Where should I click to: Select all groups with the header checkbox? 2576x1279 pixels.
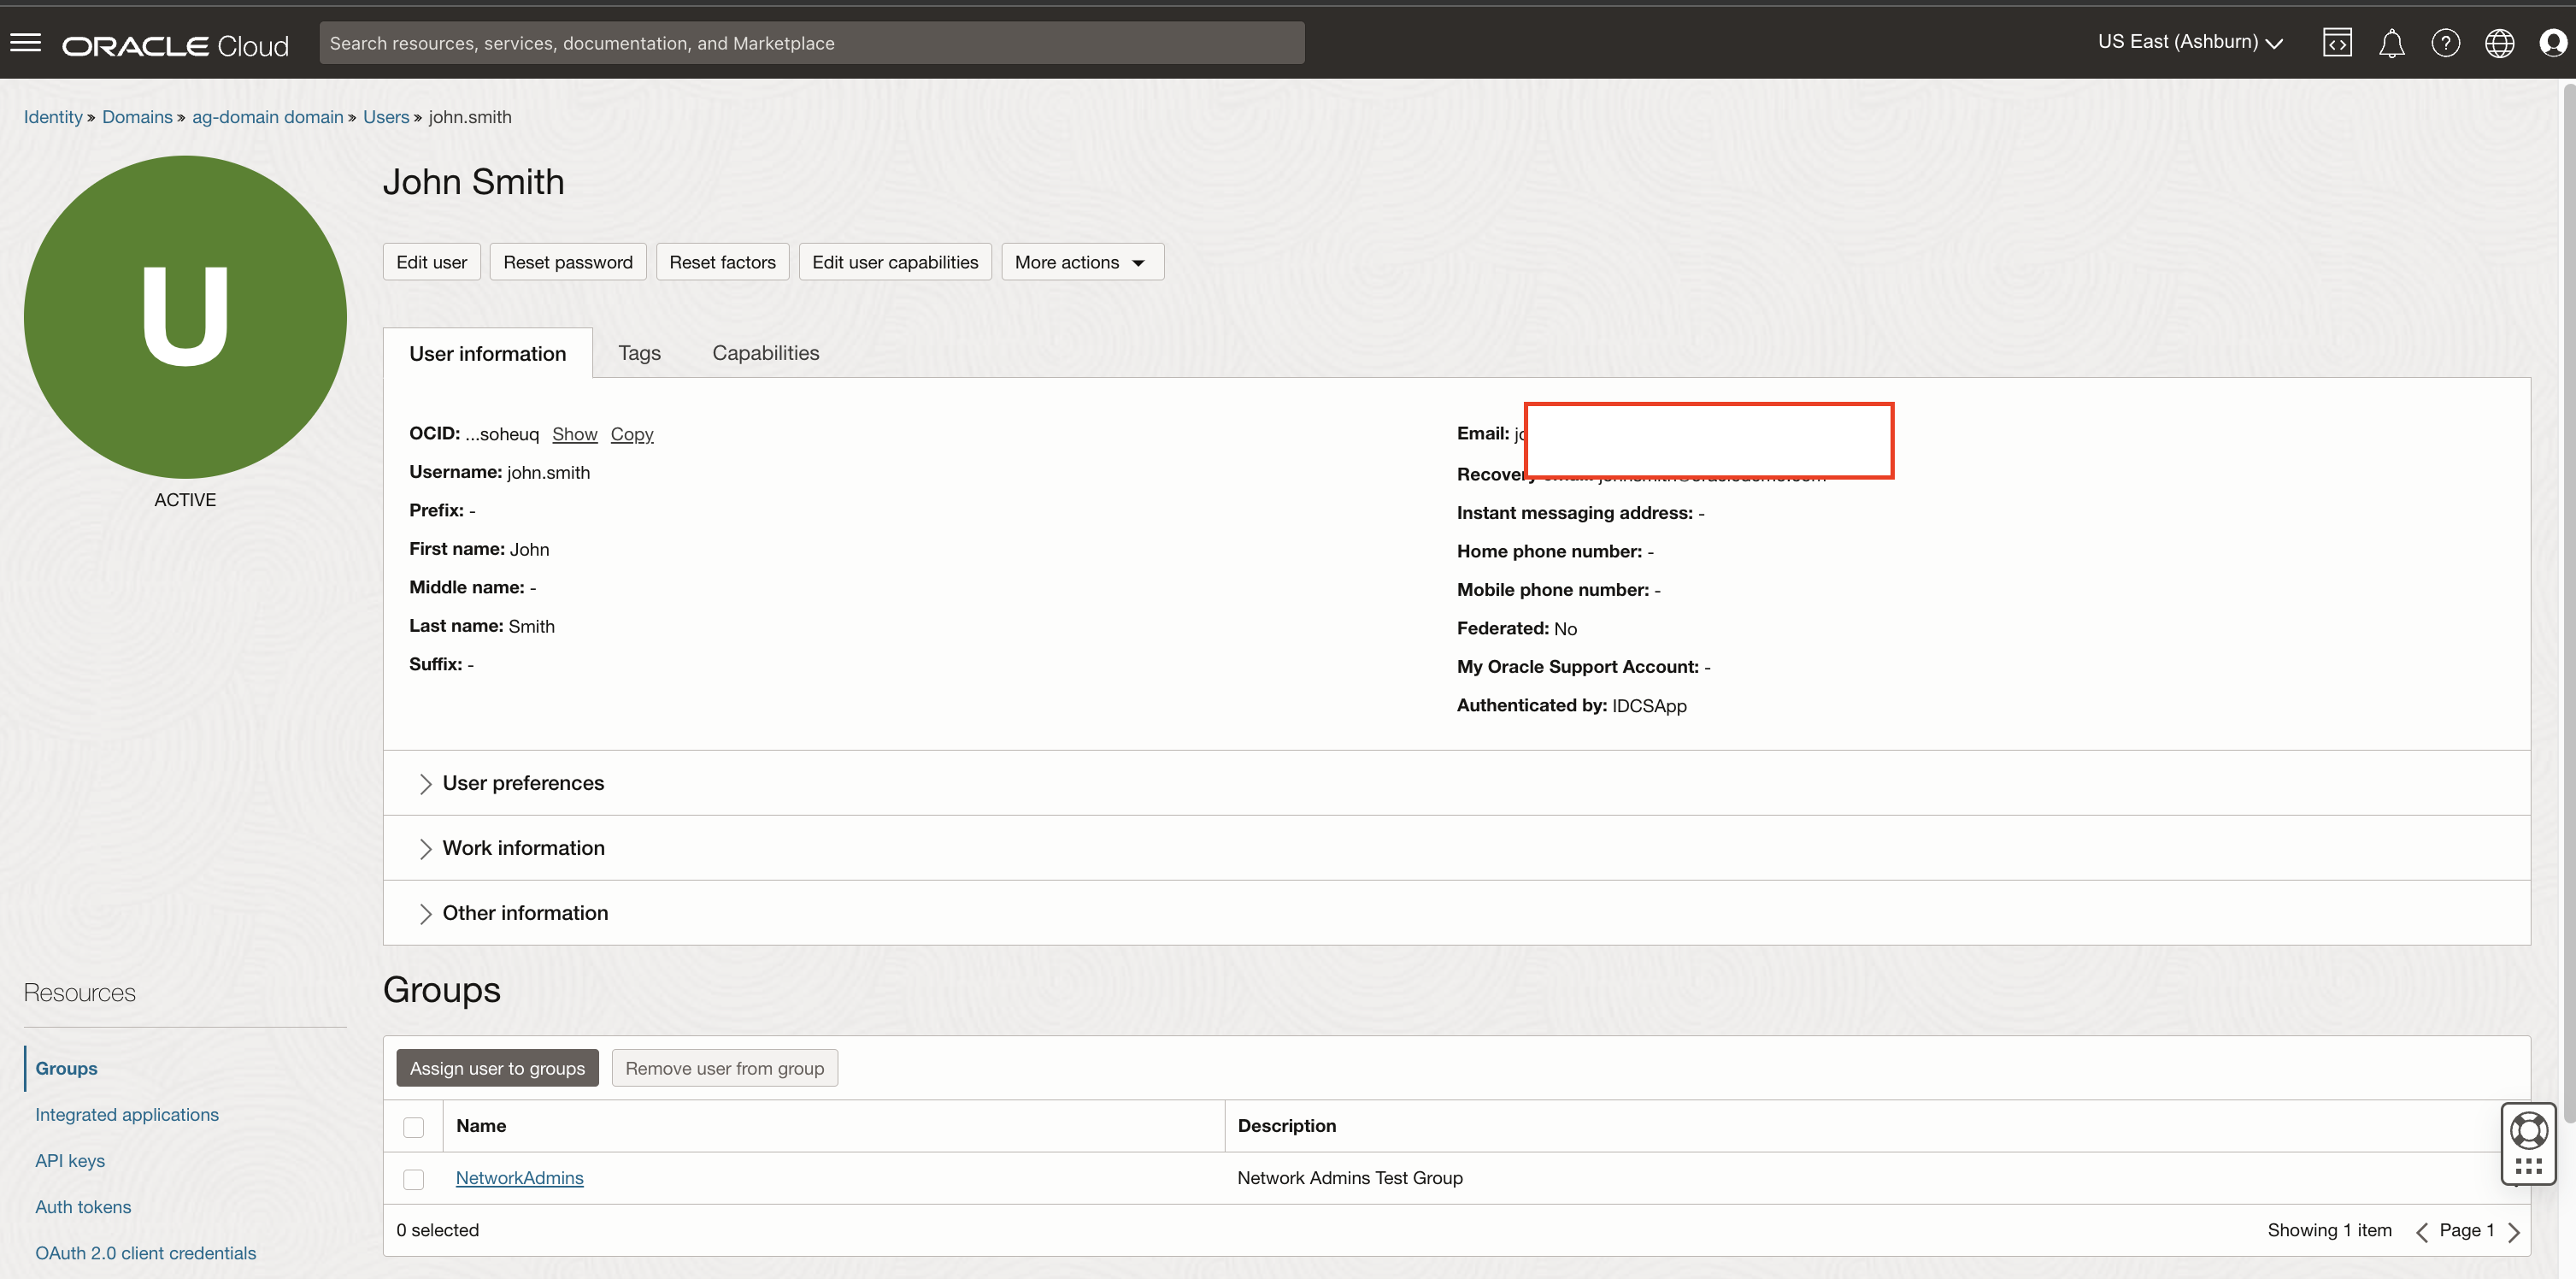coord(413,1126)
